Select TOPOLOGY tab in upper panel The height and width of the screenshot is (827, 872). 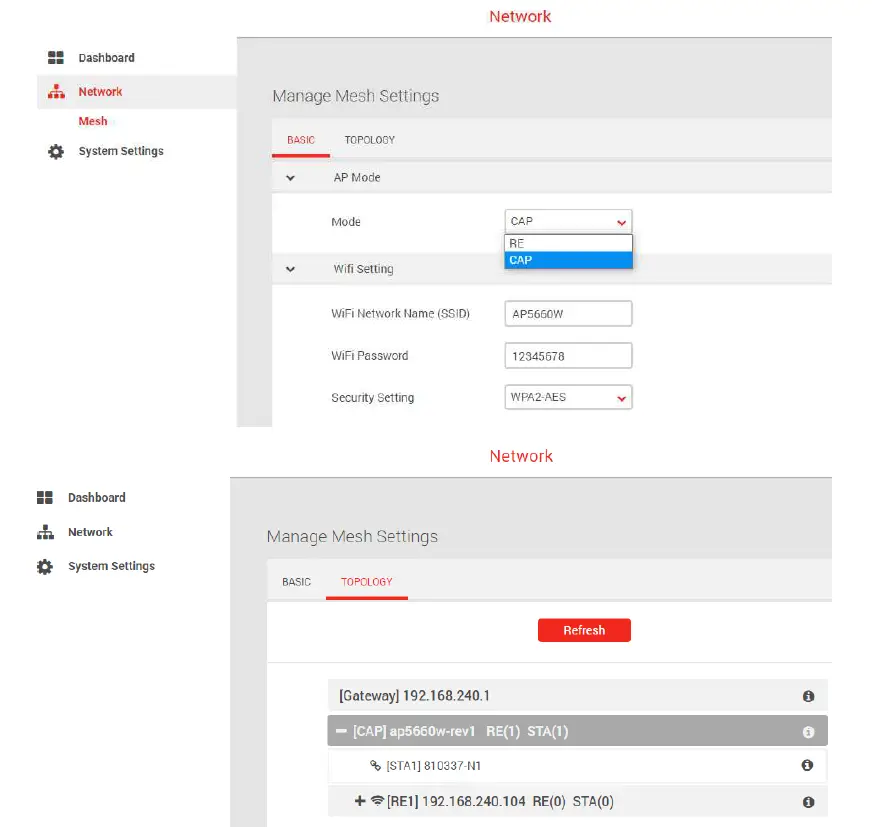click(370, 140)
